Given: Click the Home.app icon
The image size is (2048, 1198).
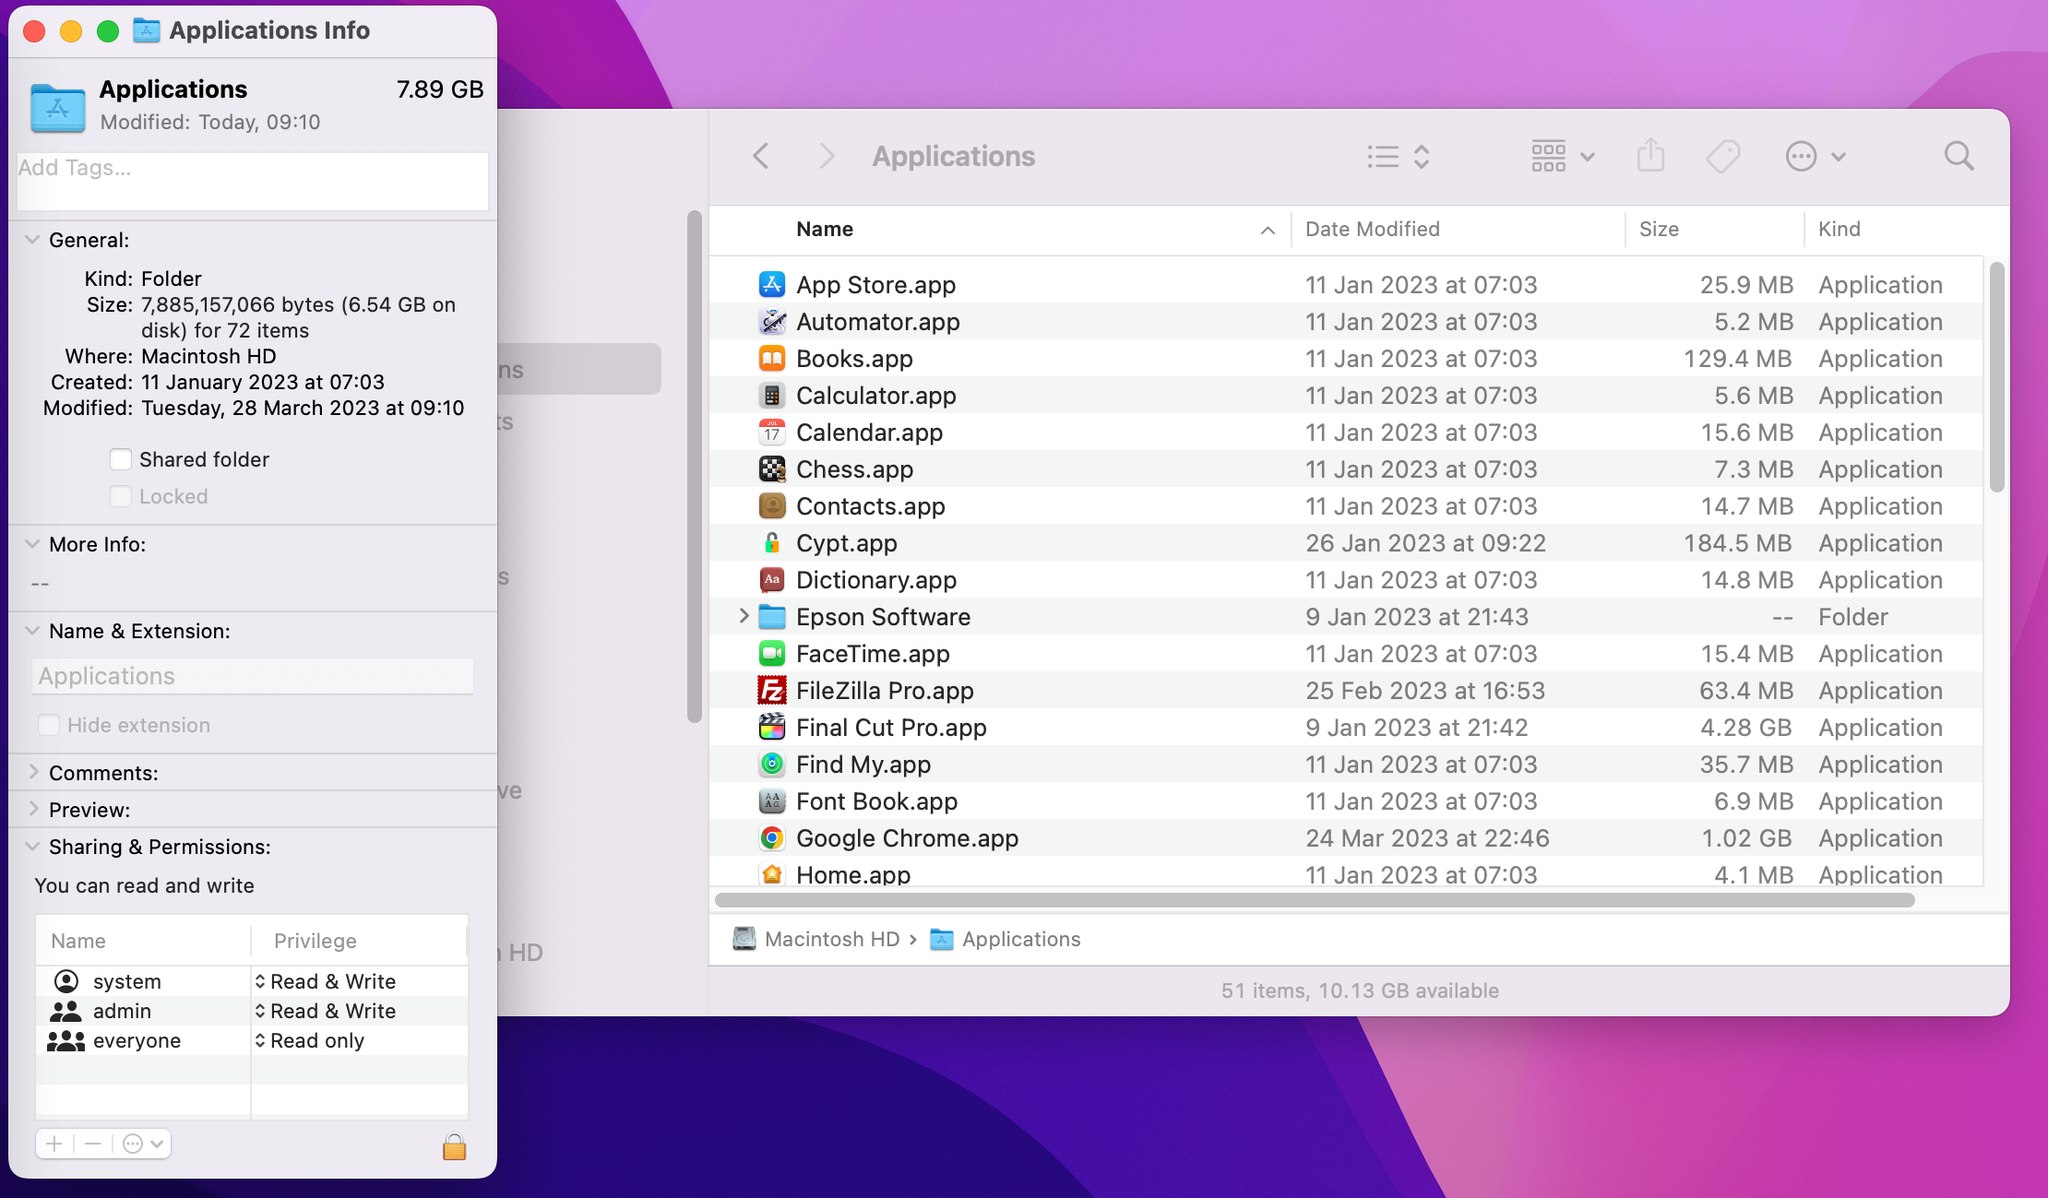Looking at the screenshot, I should 772,873.
